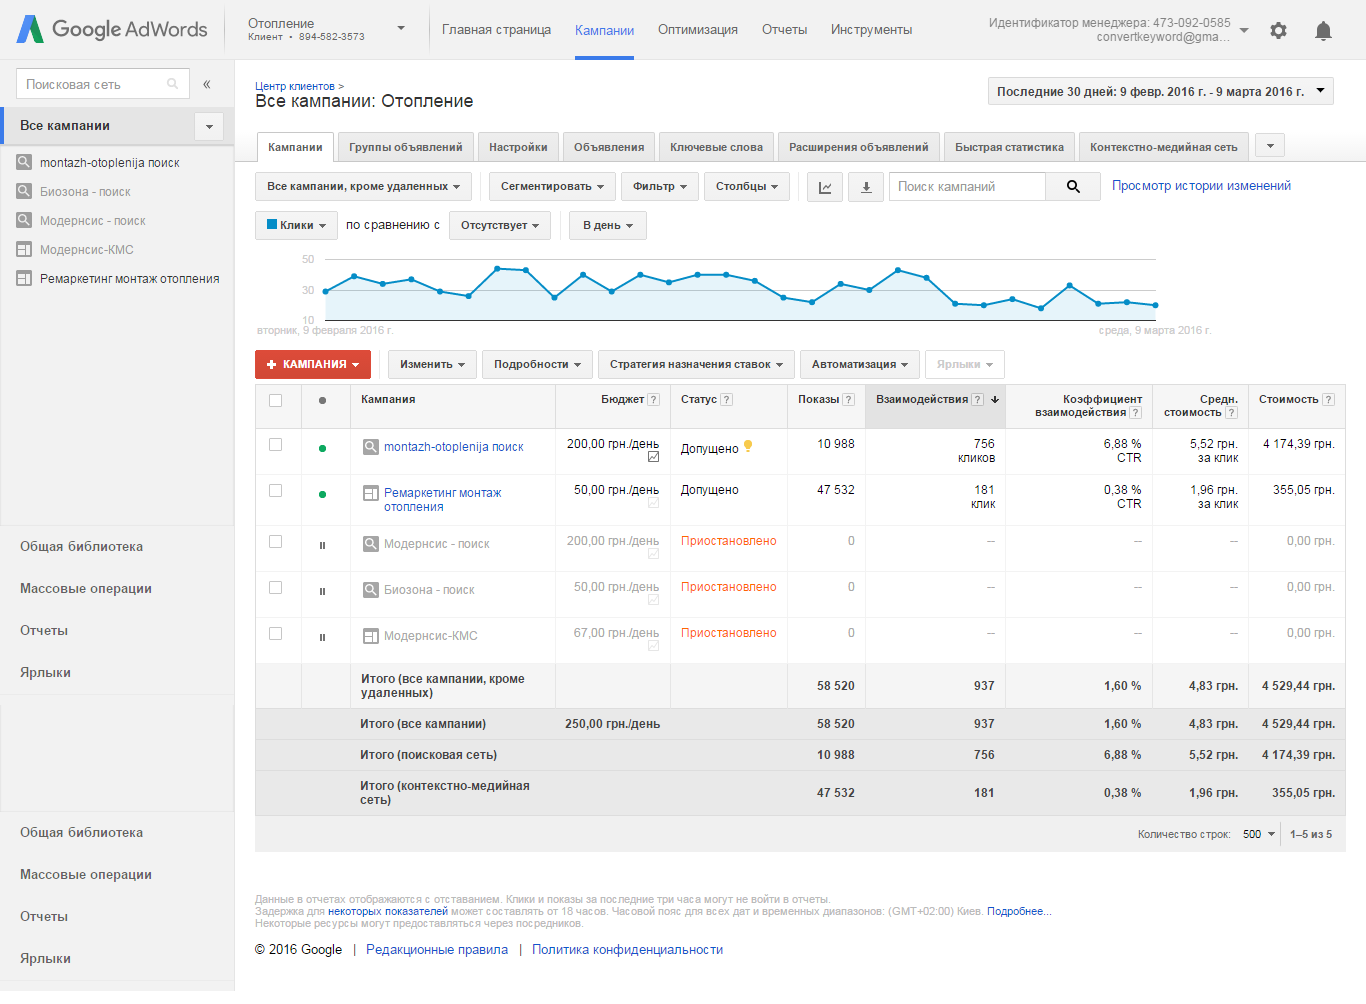1366x1004 pixels.
Task: Open the Фильтр dropdown
Action: pyautogui.click(x=660, y=187)
